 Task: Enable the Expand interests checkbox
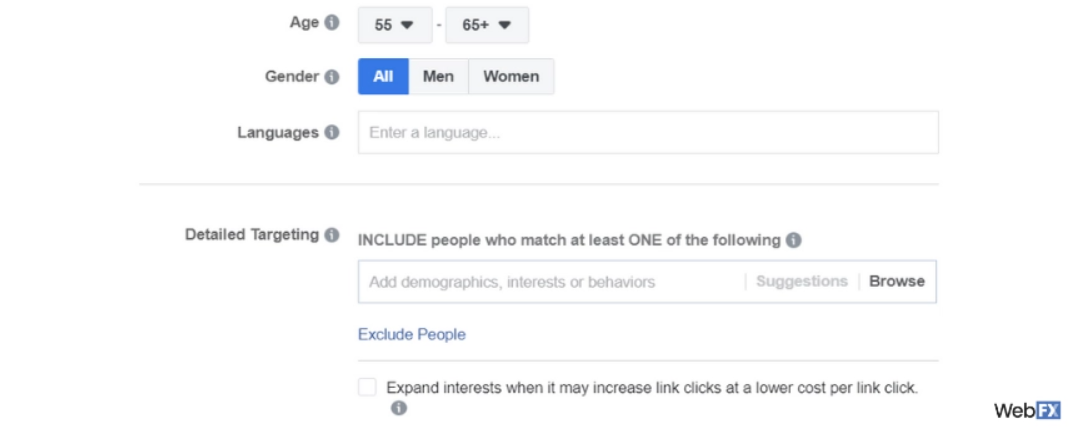tap(368, 387)
